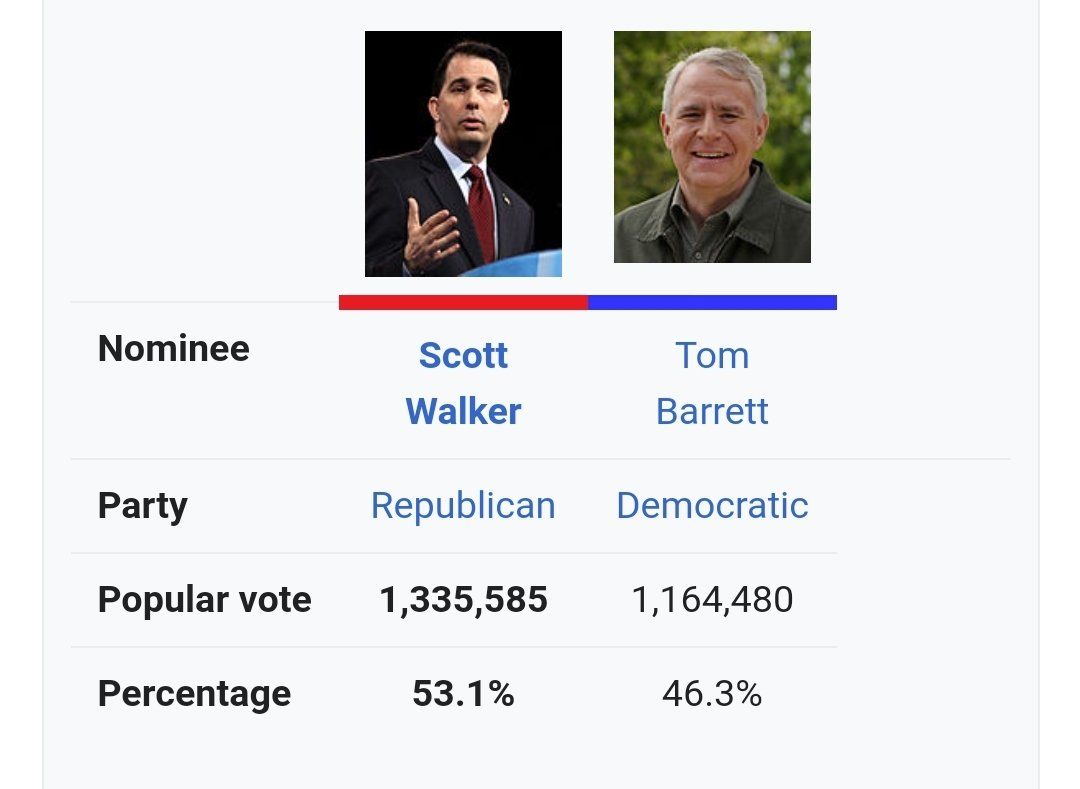This screenshot has width=1080, height=789.
Task: Click the raised hand in Walker's photo
Action: coord(430,236)
